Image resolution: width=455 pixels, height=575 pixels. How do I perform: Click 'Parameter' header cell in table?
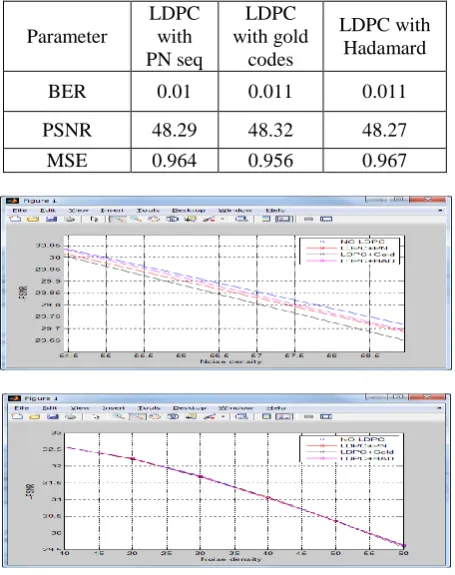(67, 37)
